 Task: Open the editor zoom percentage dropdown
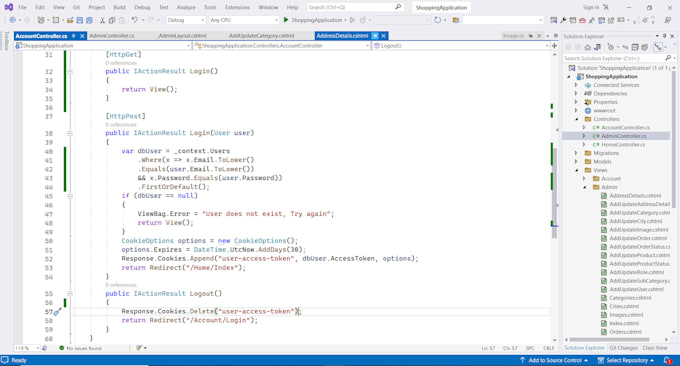pyautogui.click(x=27, y=348)
